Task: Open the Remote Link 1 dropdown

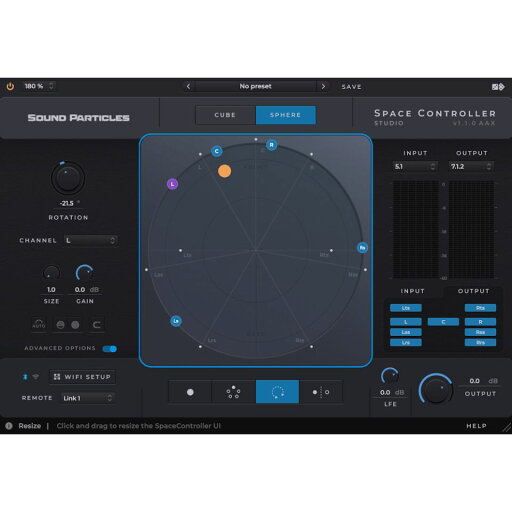Action: pos(88,398)
